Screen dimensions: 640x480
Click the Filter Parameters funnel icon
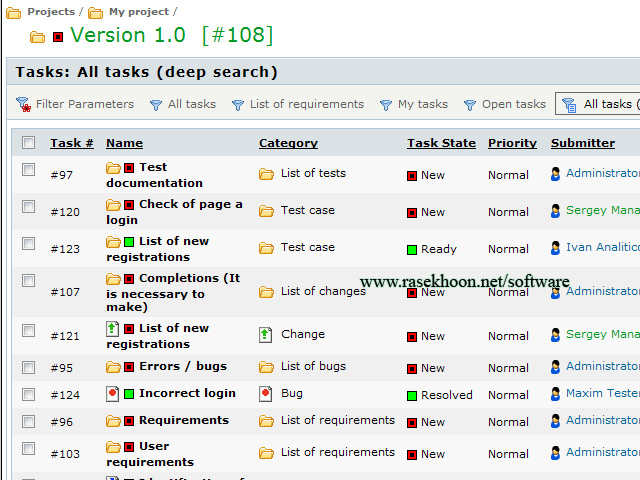(x=24, y=104)
